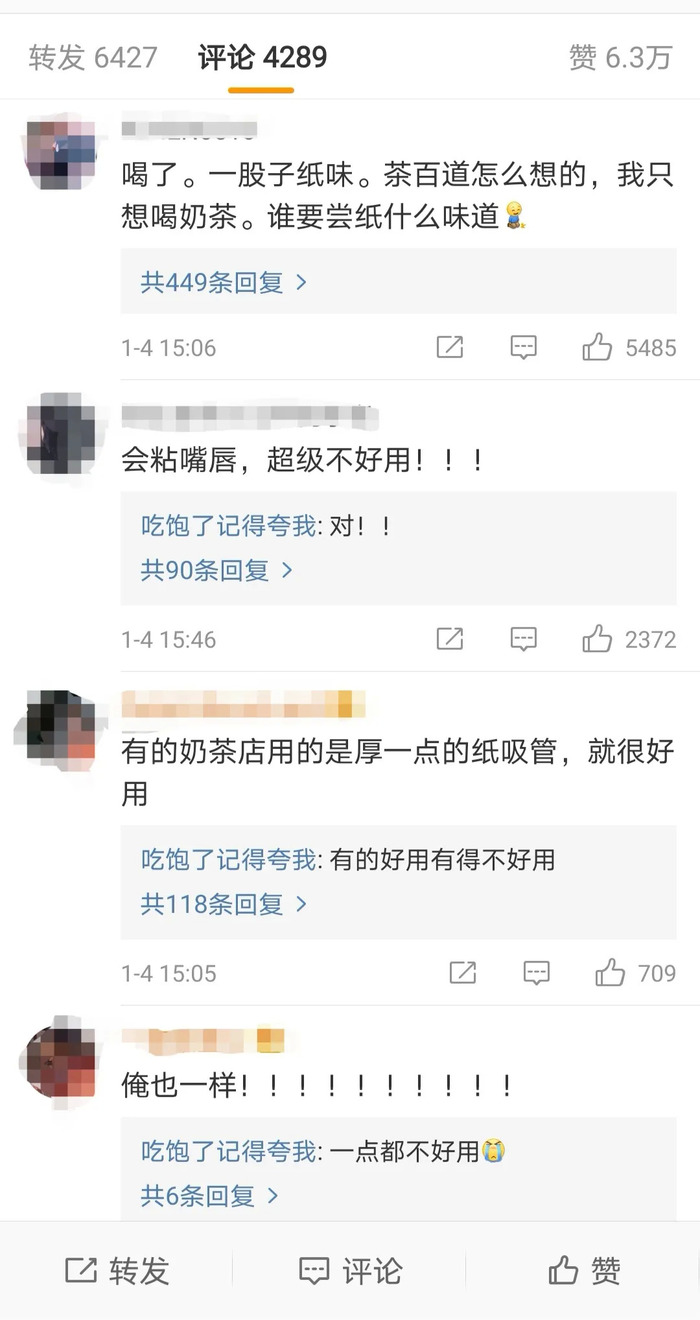Tap the bottom 转发 button

click(x=117, y=1271)
